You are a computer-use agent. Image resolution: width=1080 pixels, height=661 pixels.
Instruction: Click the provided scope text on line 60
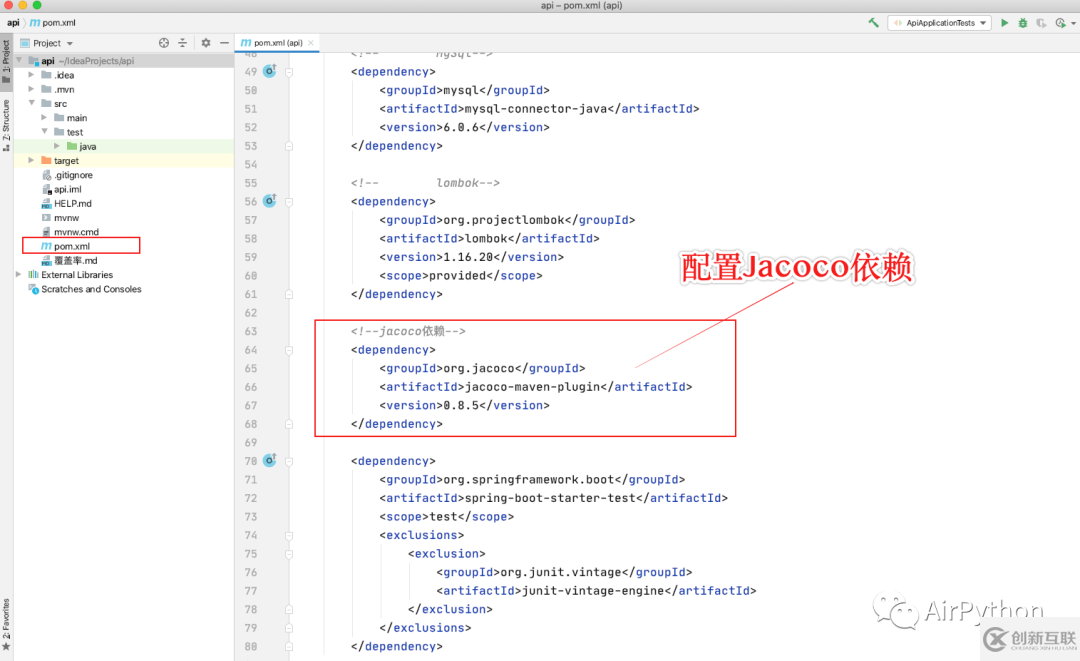pos(458,275)
